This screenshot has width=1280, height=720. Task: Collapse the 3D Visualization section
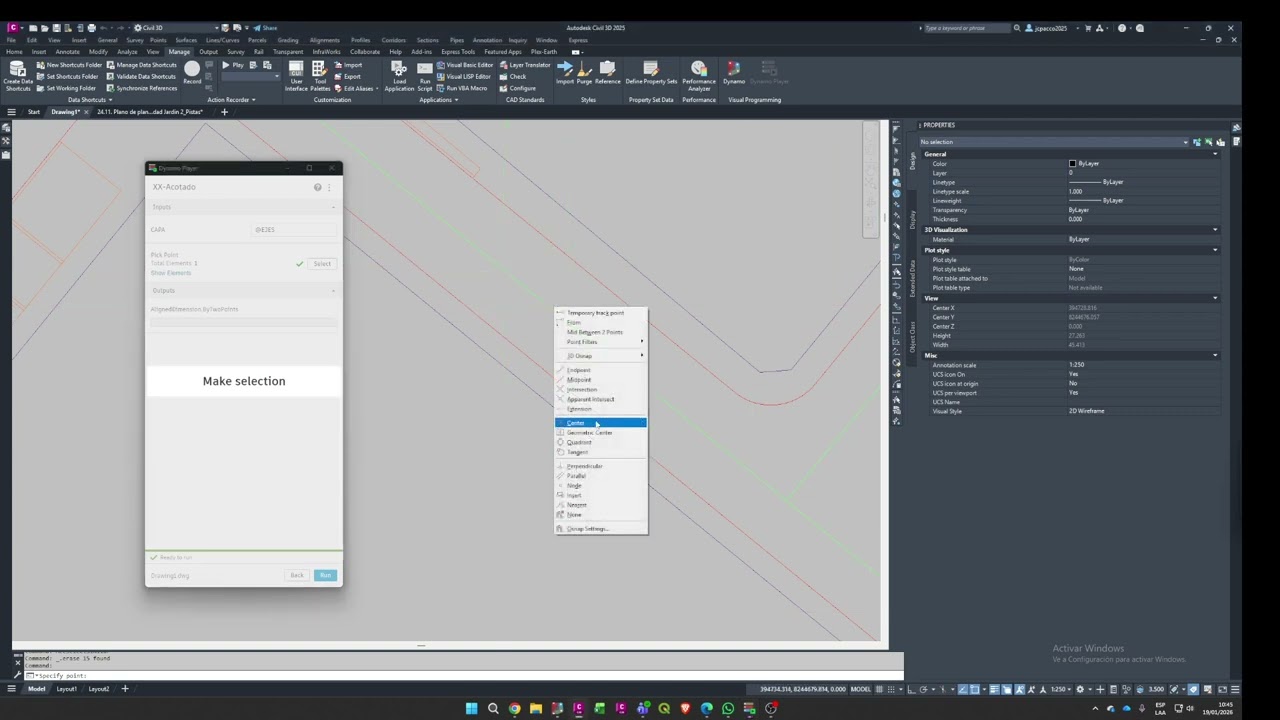pyautogui.click(x=1215, y=230)
